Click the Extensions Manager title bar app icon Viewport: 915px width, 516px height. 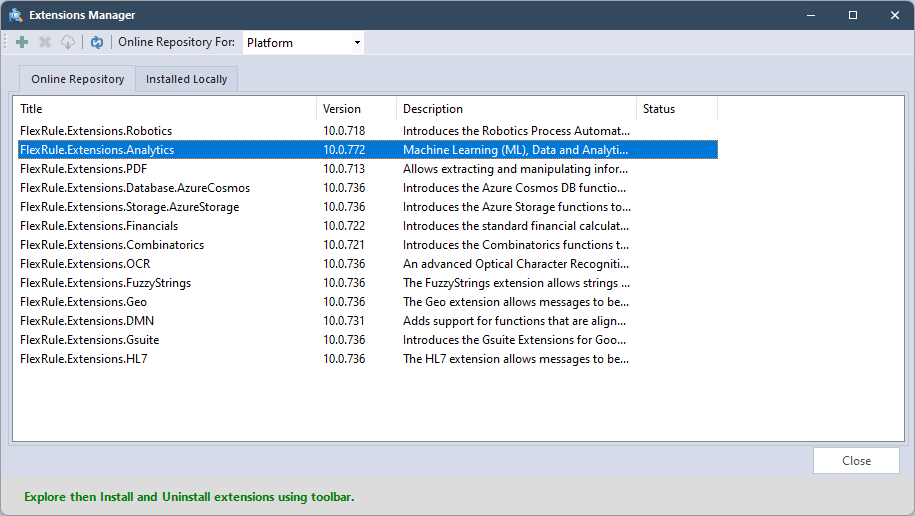(16, 15)
